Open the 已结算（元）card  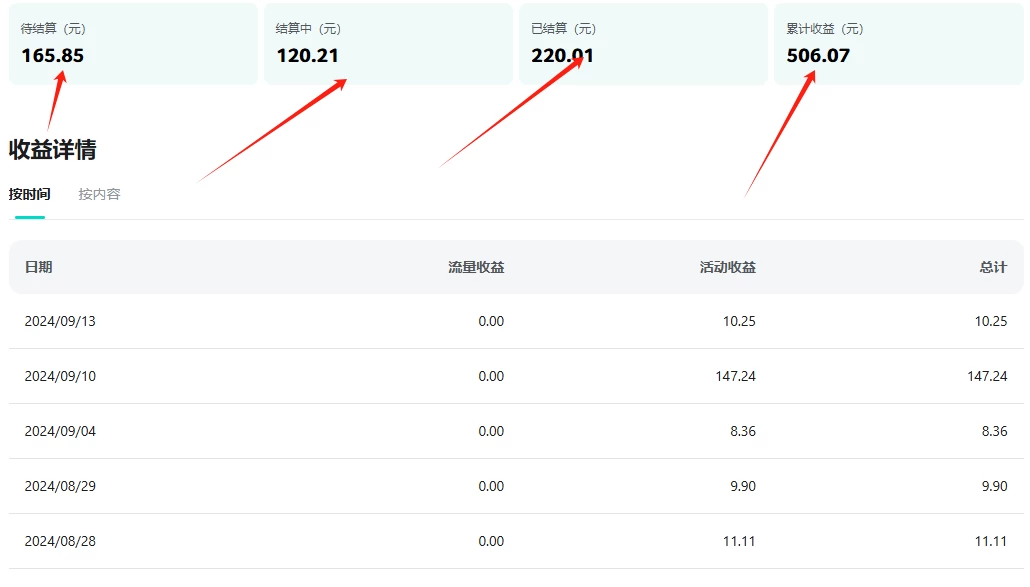click(643, 44)
